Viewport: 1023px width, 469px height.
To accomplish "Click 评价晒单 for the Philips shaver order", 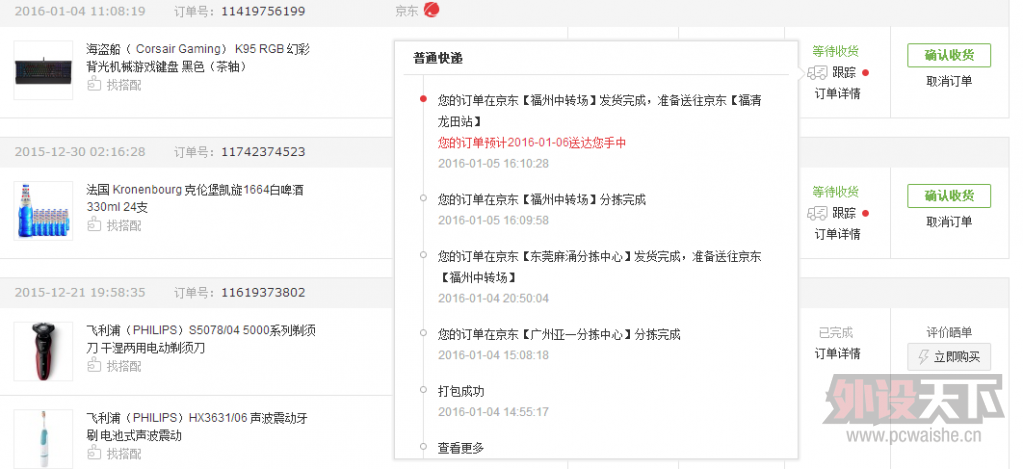I will (948, 332).
